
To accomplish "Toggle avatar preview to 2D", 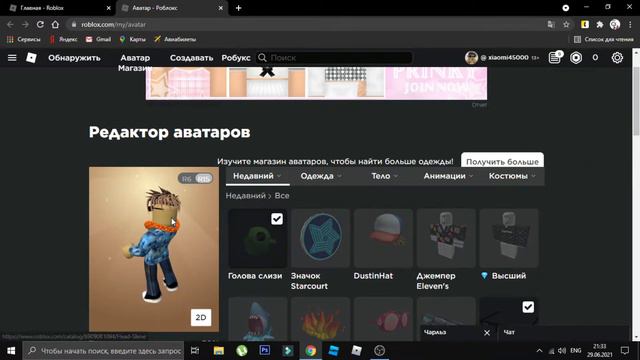I will click(201, 317).
